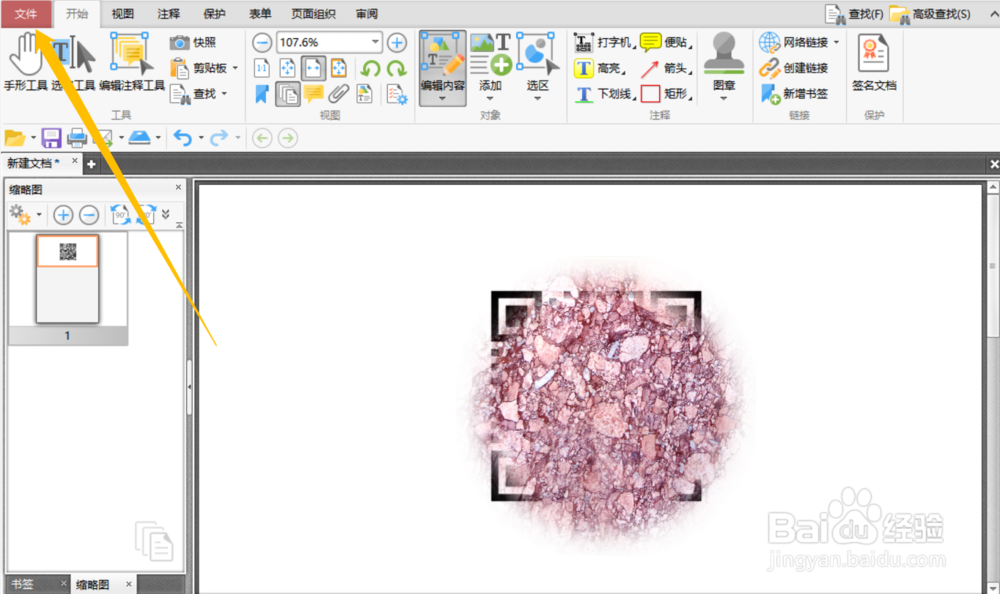Switch to the View ribbon tab

click(122, 14)
